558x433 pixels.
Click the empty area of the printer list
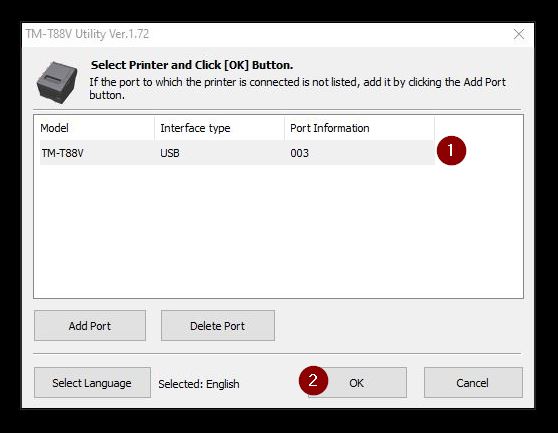click(x=278, y=231)
